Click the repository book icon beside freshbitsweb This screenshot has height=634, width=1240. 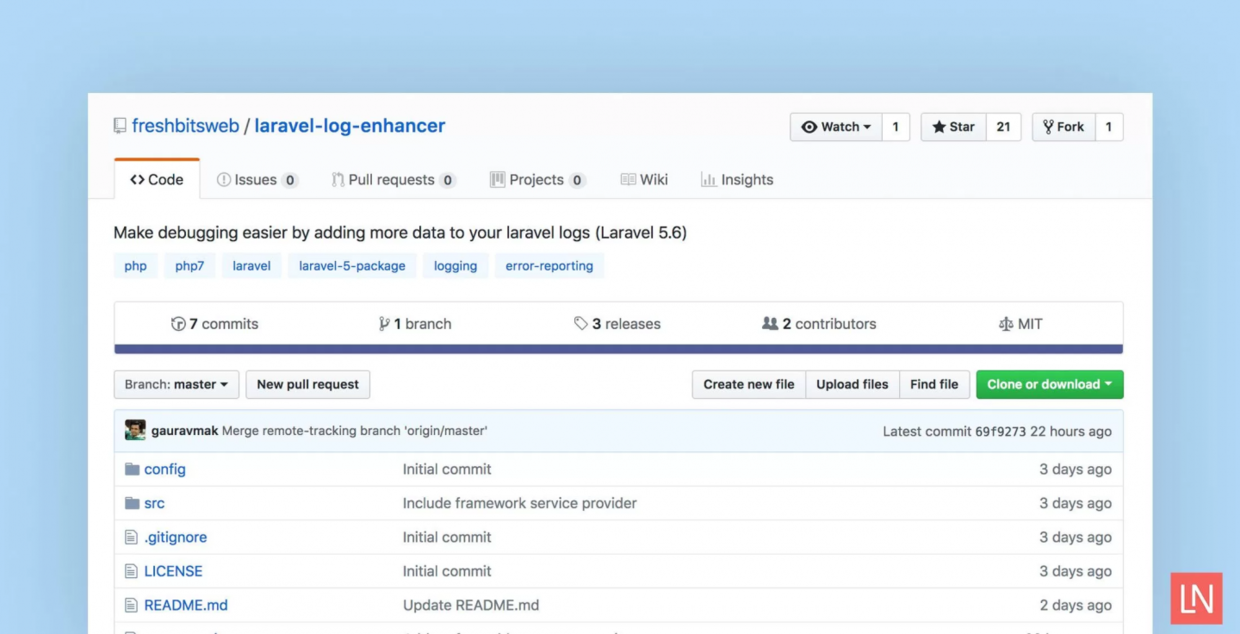click(x=120, y=126)
